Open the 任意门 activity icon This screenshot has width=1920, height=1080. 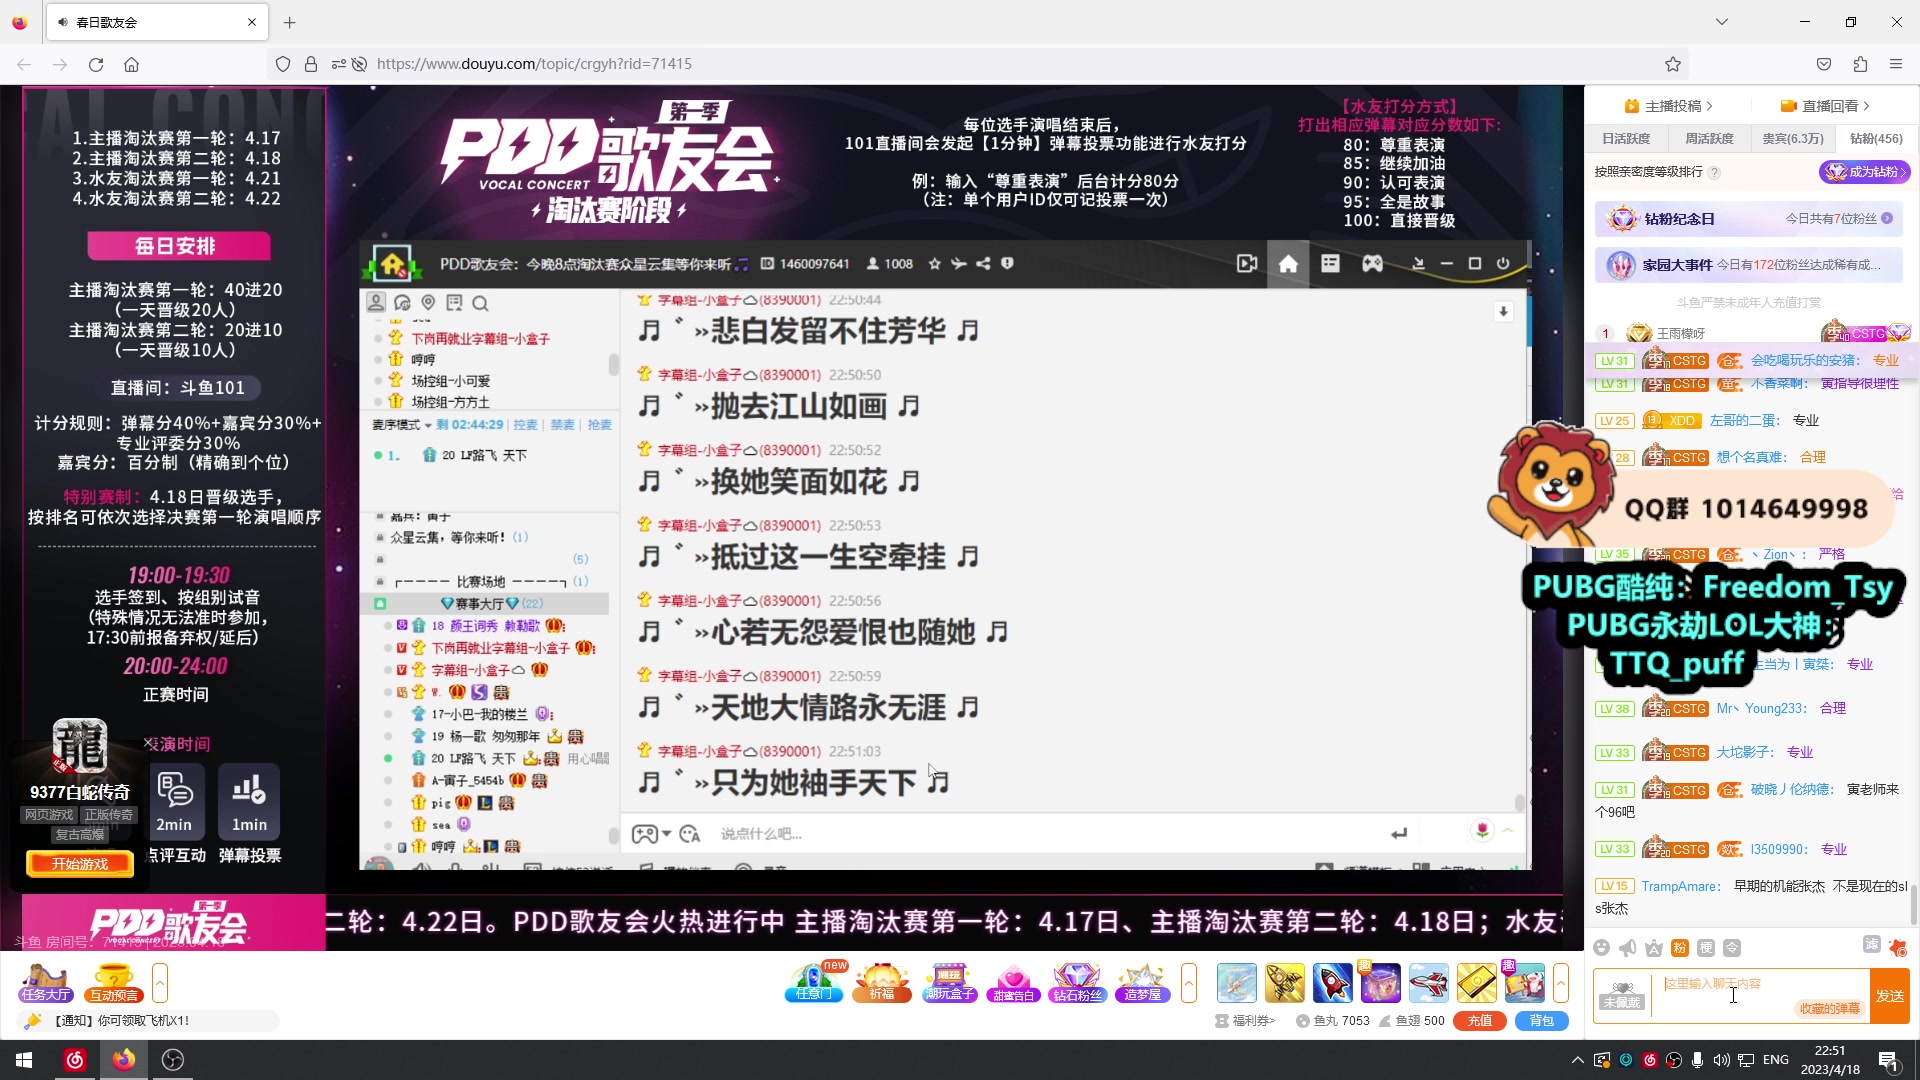click(814, 983)
